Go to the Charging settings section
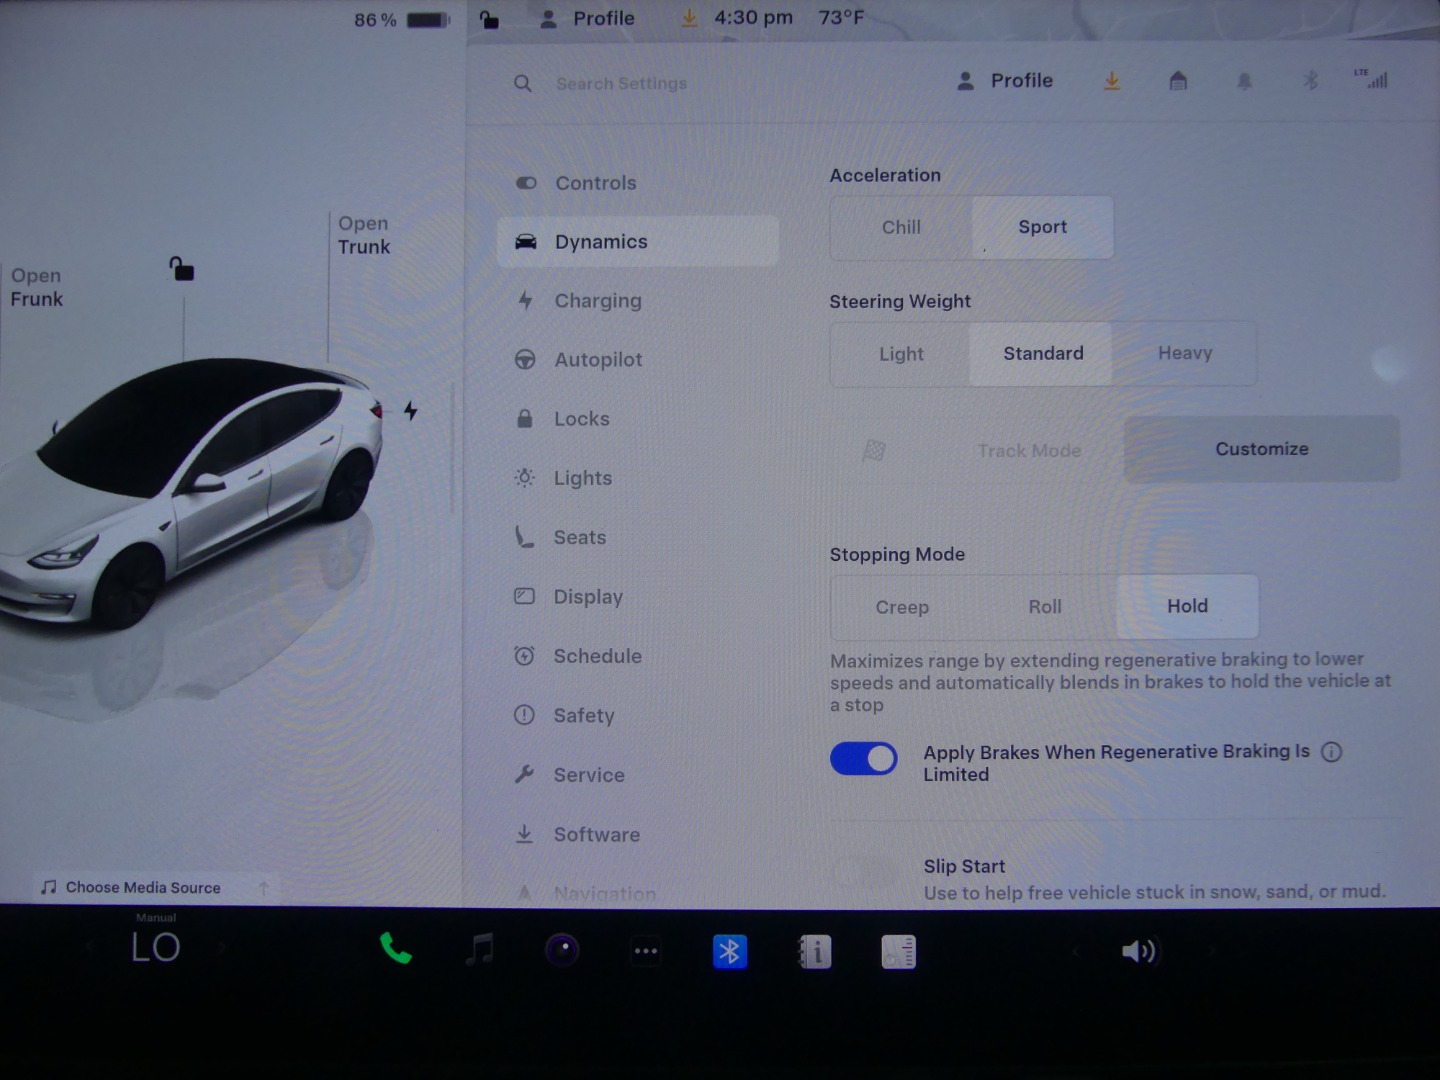The image size is (1440, 1080). 598,301
